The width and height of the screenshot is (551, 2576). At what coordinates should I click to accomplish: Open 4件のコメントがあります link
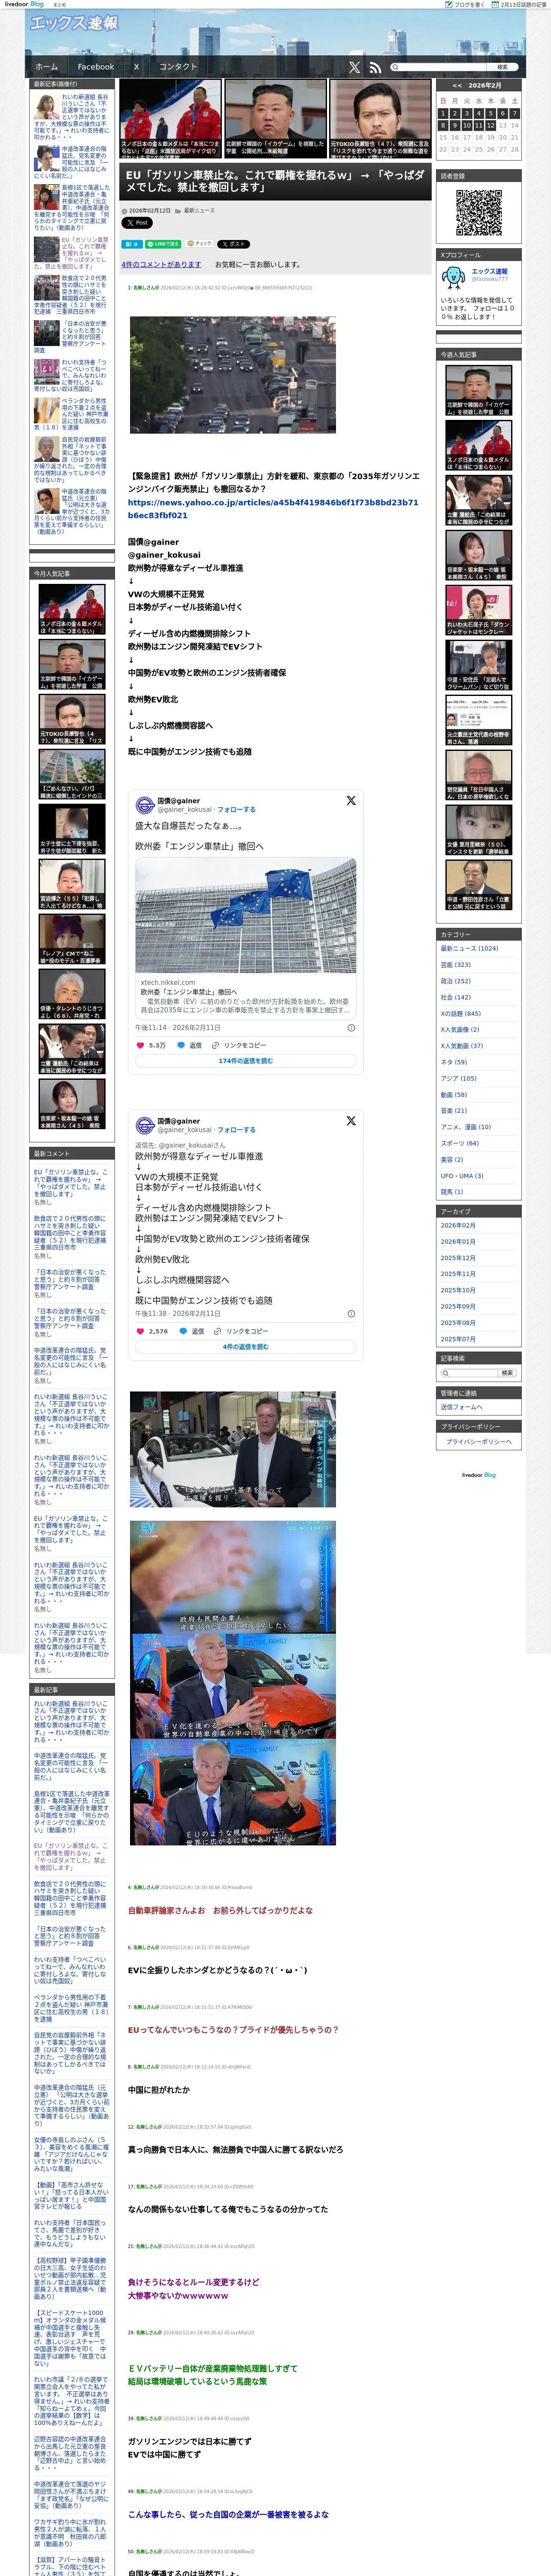[161, 265]
